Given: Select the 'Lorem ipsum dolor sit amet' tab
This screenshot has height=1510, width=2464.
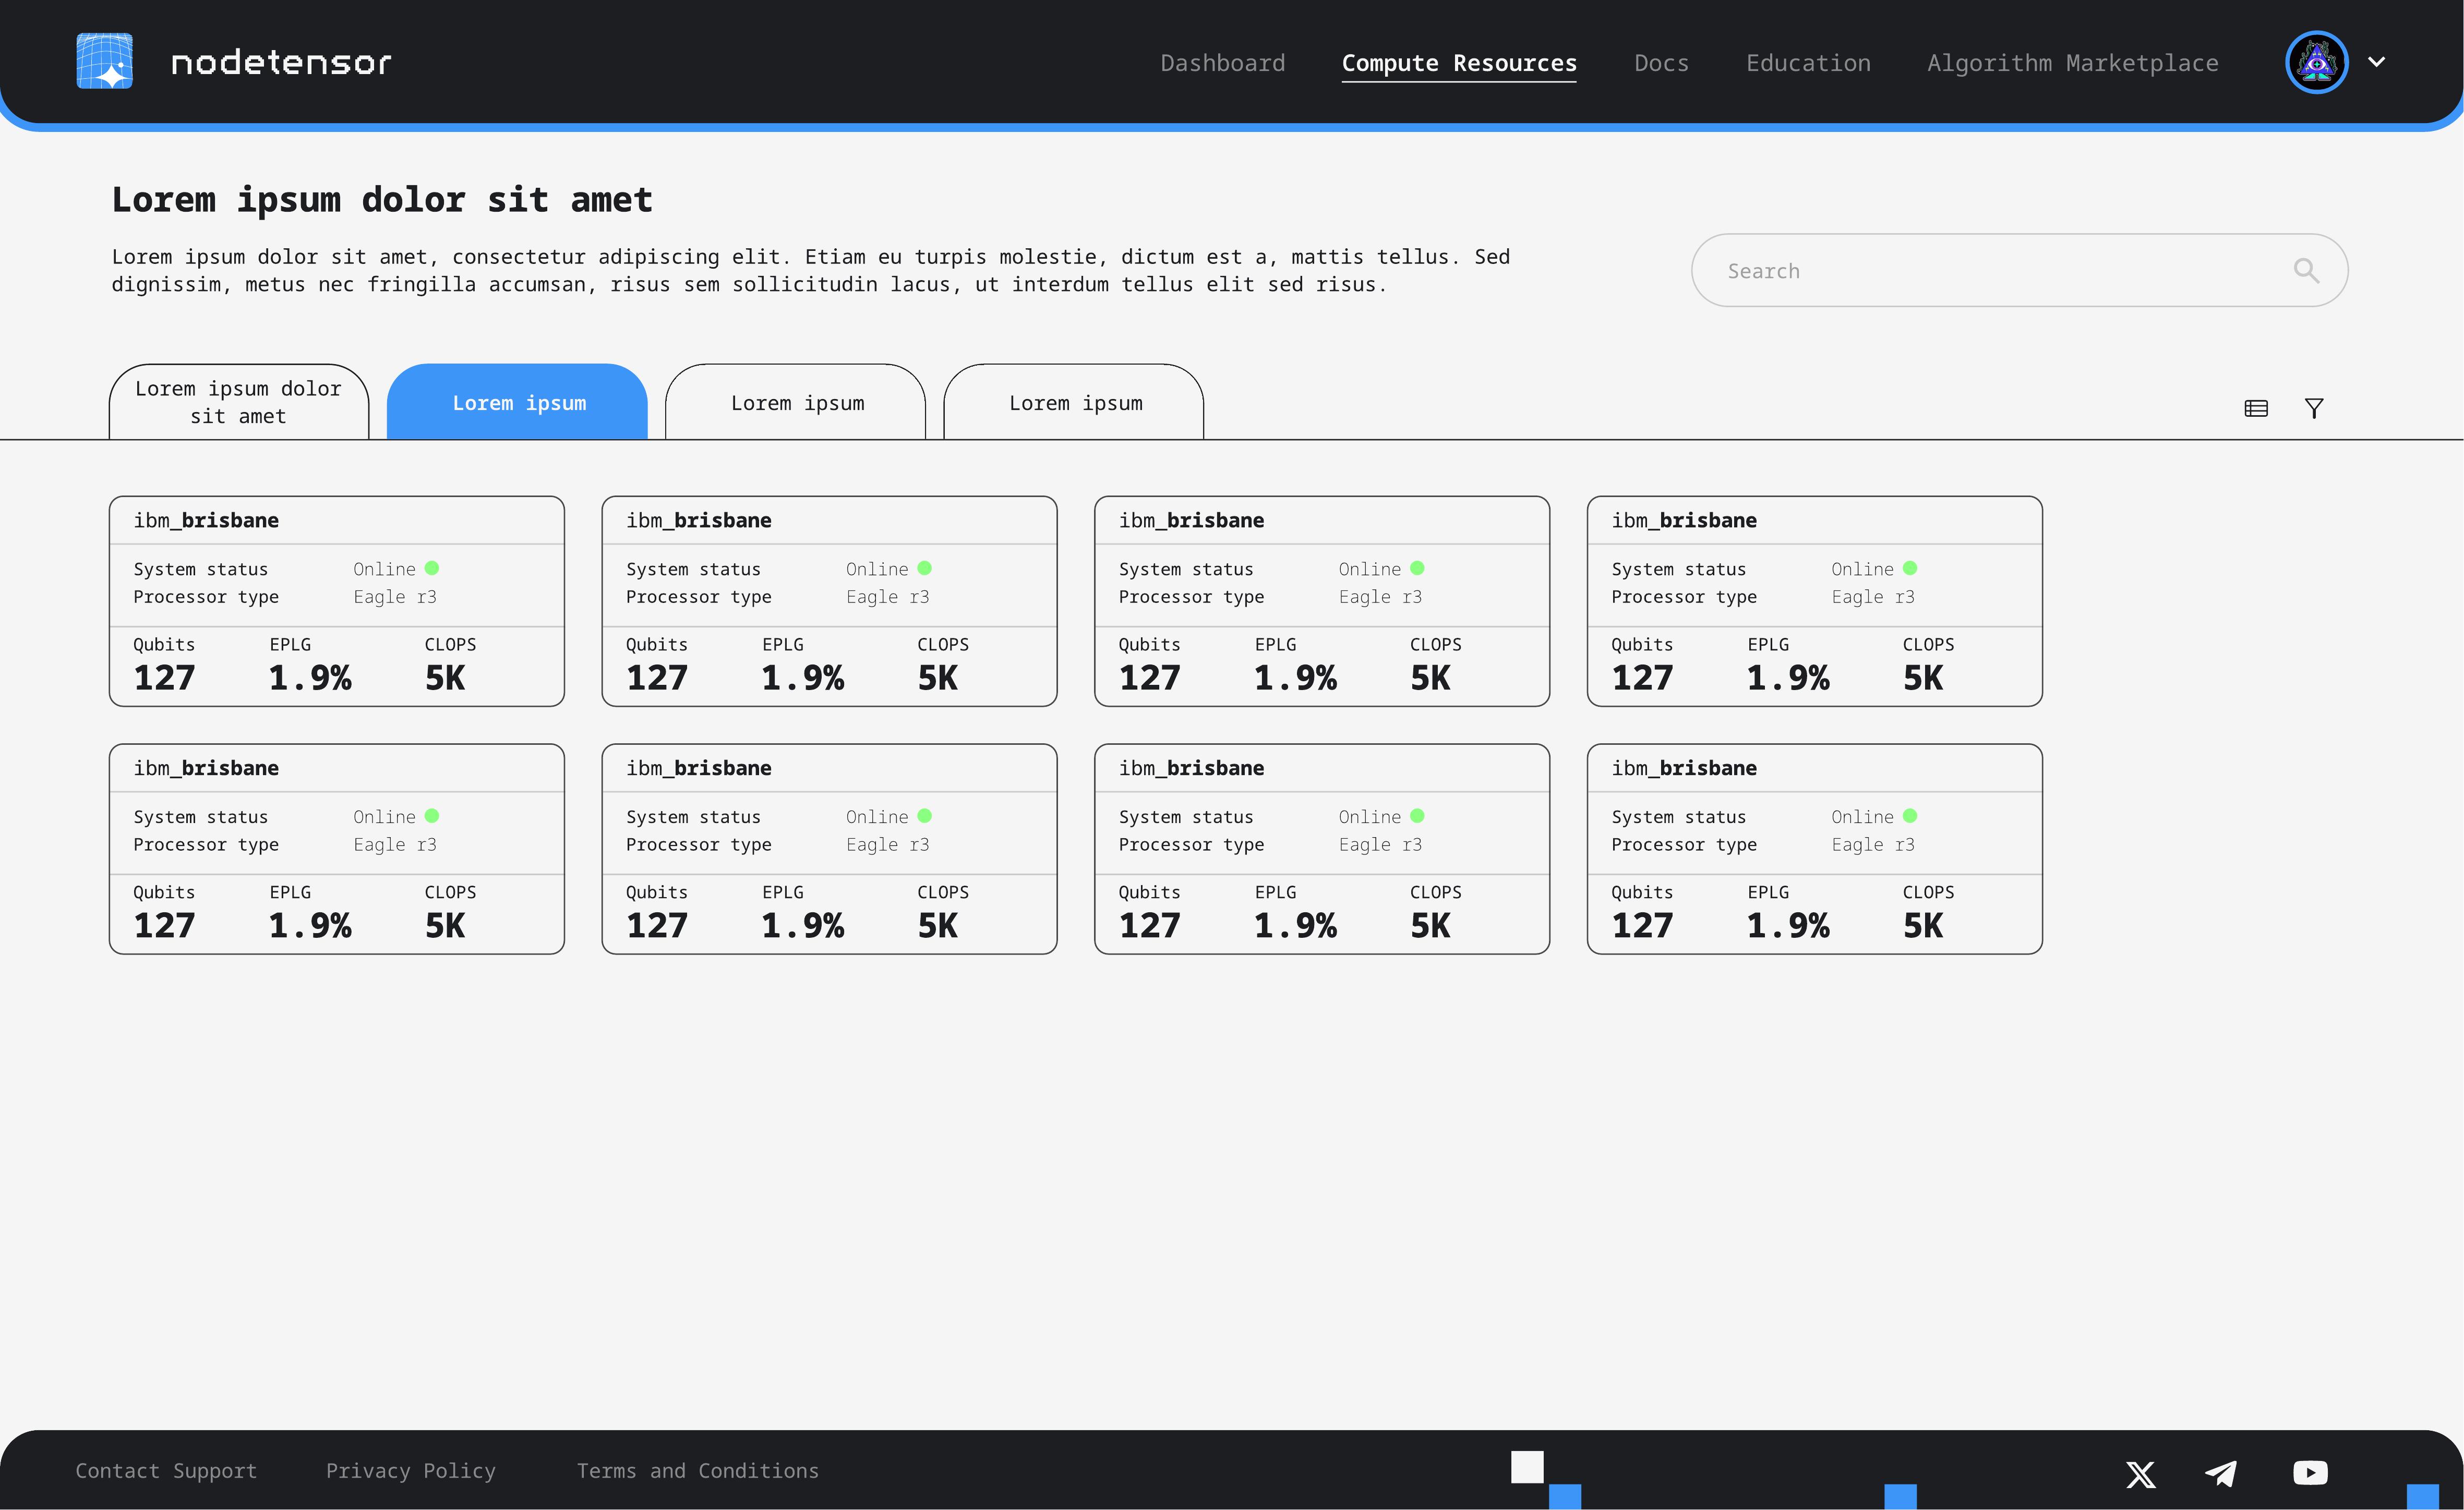Looking at the screenshot, I should tap(238, 402).
